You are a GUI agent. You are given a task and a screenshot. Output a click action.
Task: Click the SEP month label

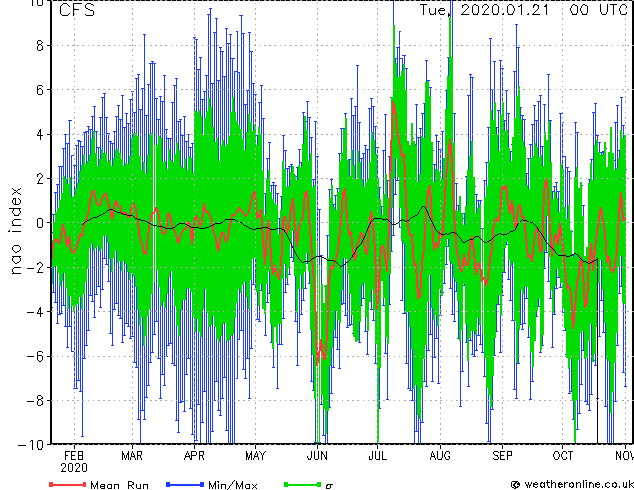(502, 456)
